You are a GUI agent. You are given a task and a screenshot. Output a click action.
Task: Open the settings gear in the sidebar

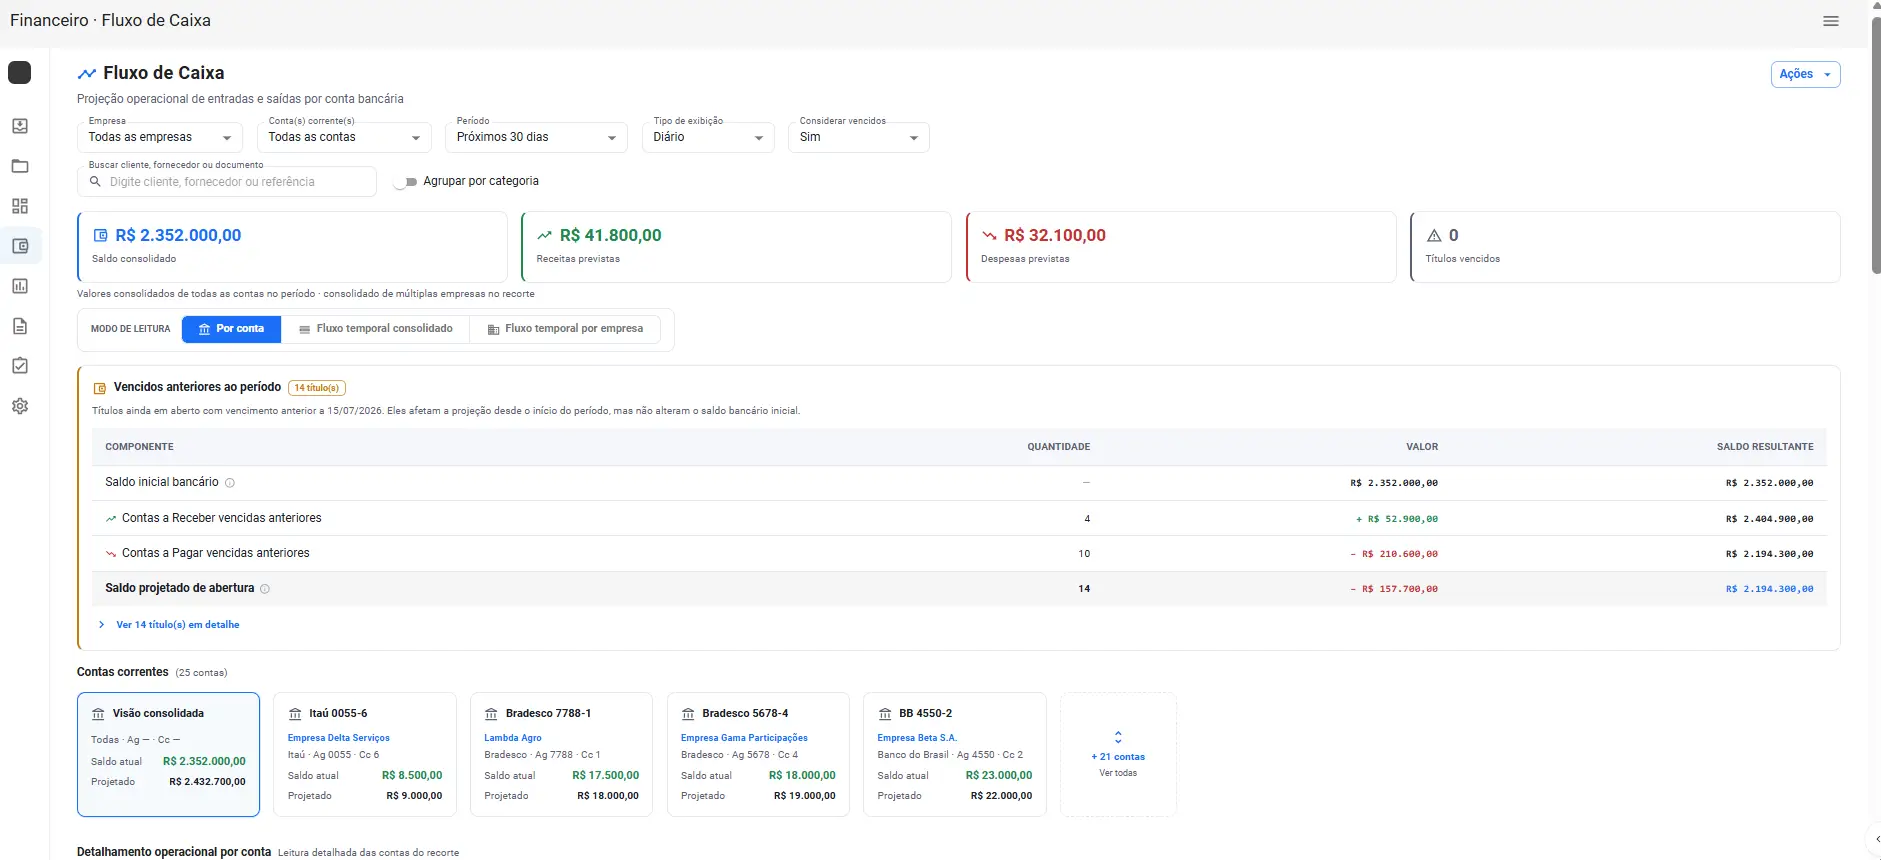tap(20, 406)
